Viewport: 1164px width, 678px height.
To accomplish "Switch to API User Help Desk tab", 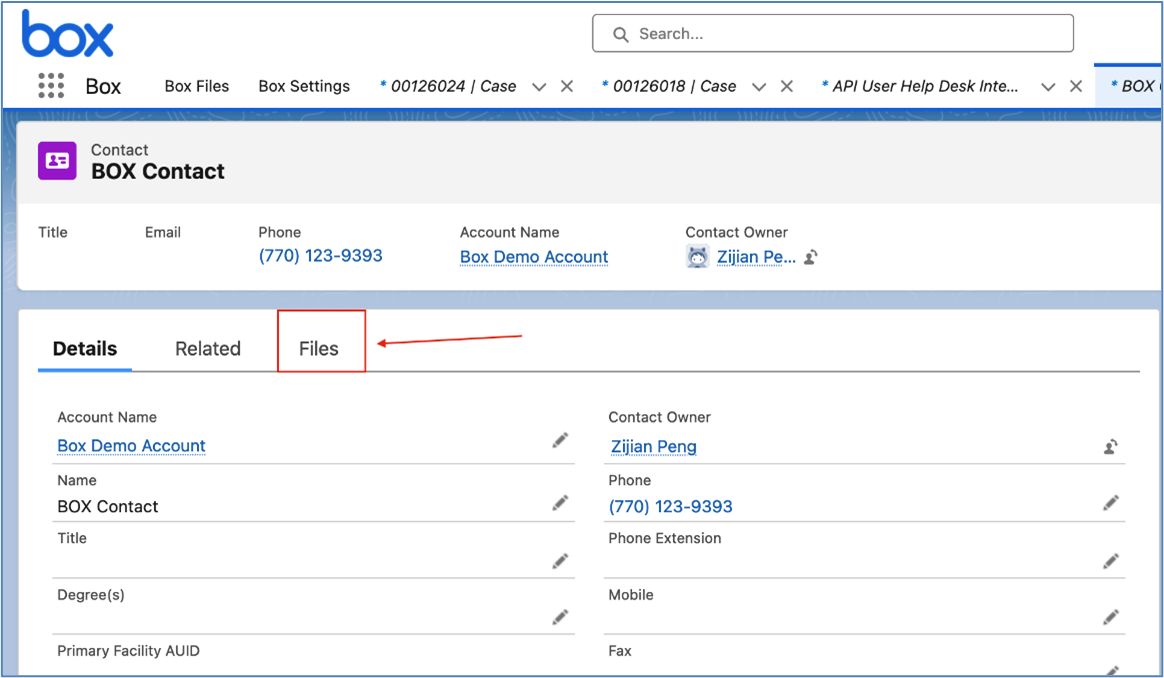I will tap(920, 86).
